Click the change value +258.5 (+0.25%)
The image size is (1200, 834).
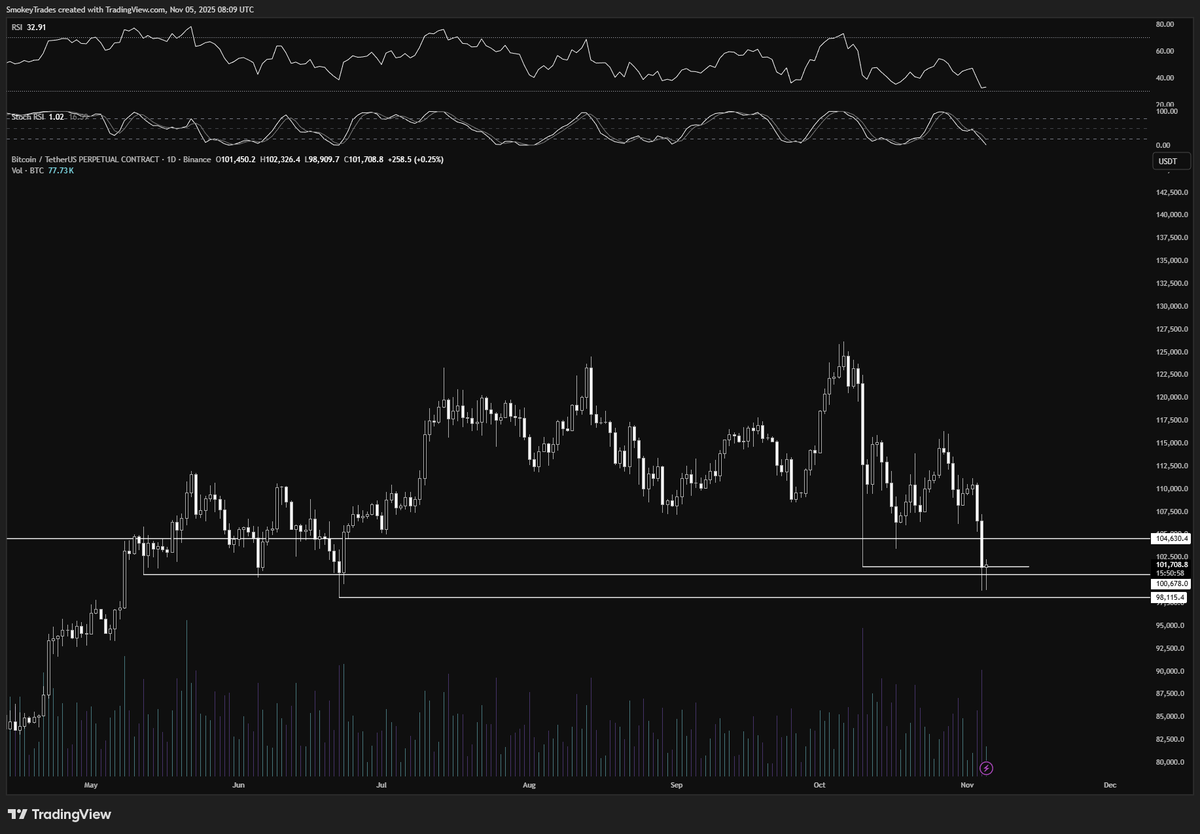[x=416, y=159]
